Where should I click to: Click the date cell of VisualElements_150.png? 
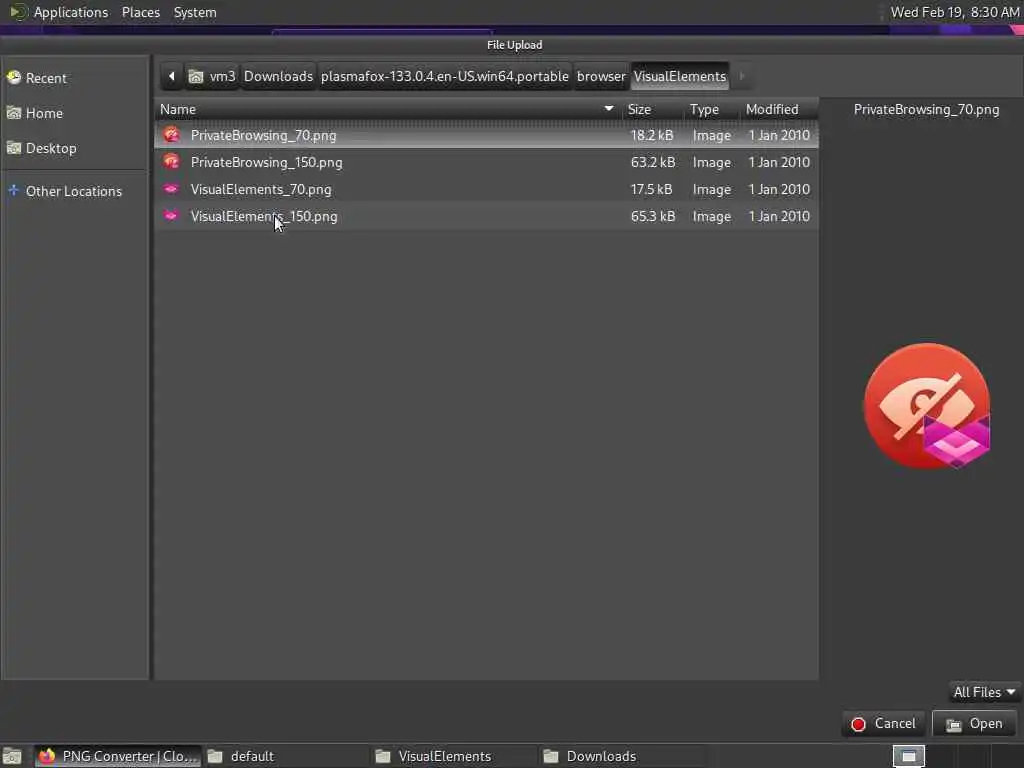pyautogui.click(x=779, y=216)
